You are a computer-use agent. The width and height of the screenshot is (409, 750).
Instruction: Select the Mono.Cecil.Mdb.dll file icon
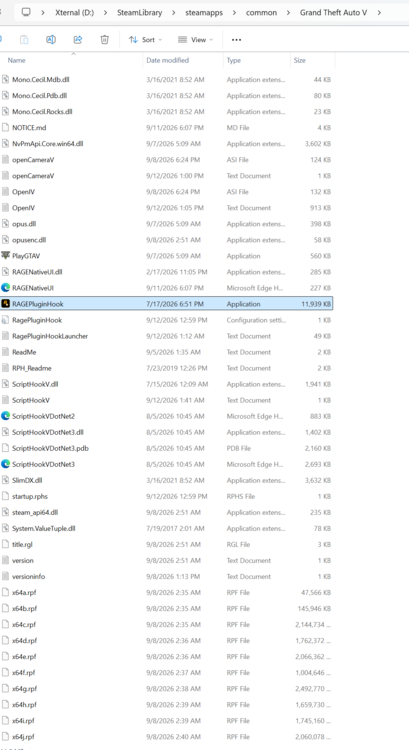pyautogui.click(x=6, y=79)
